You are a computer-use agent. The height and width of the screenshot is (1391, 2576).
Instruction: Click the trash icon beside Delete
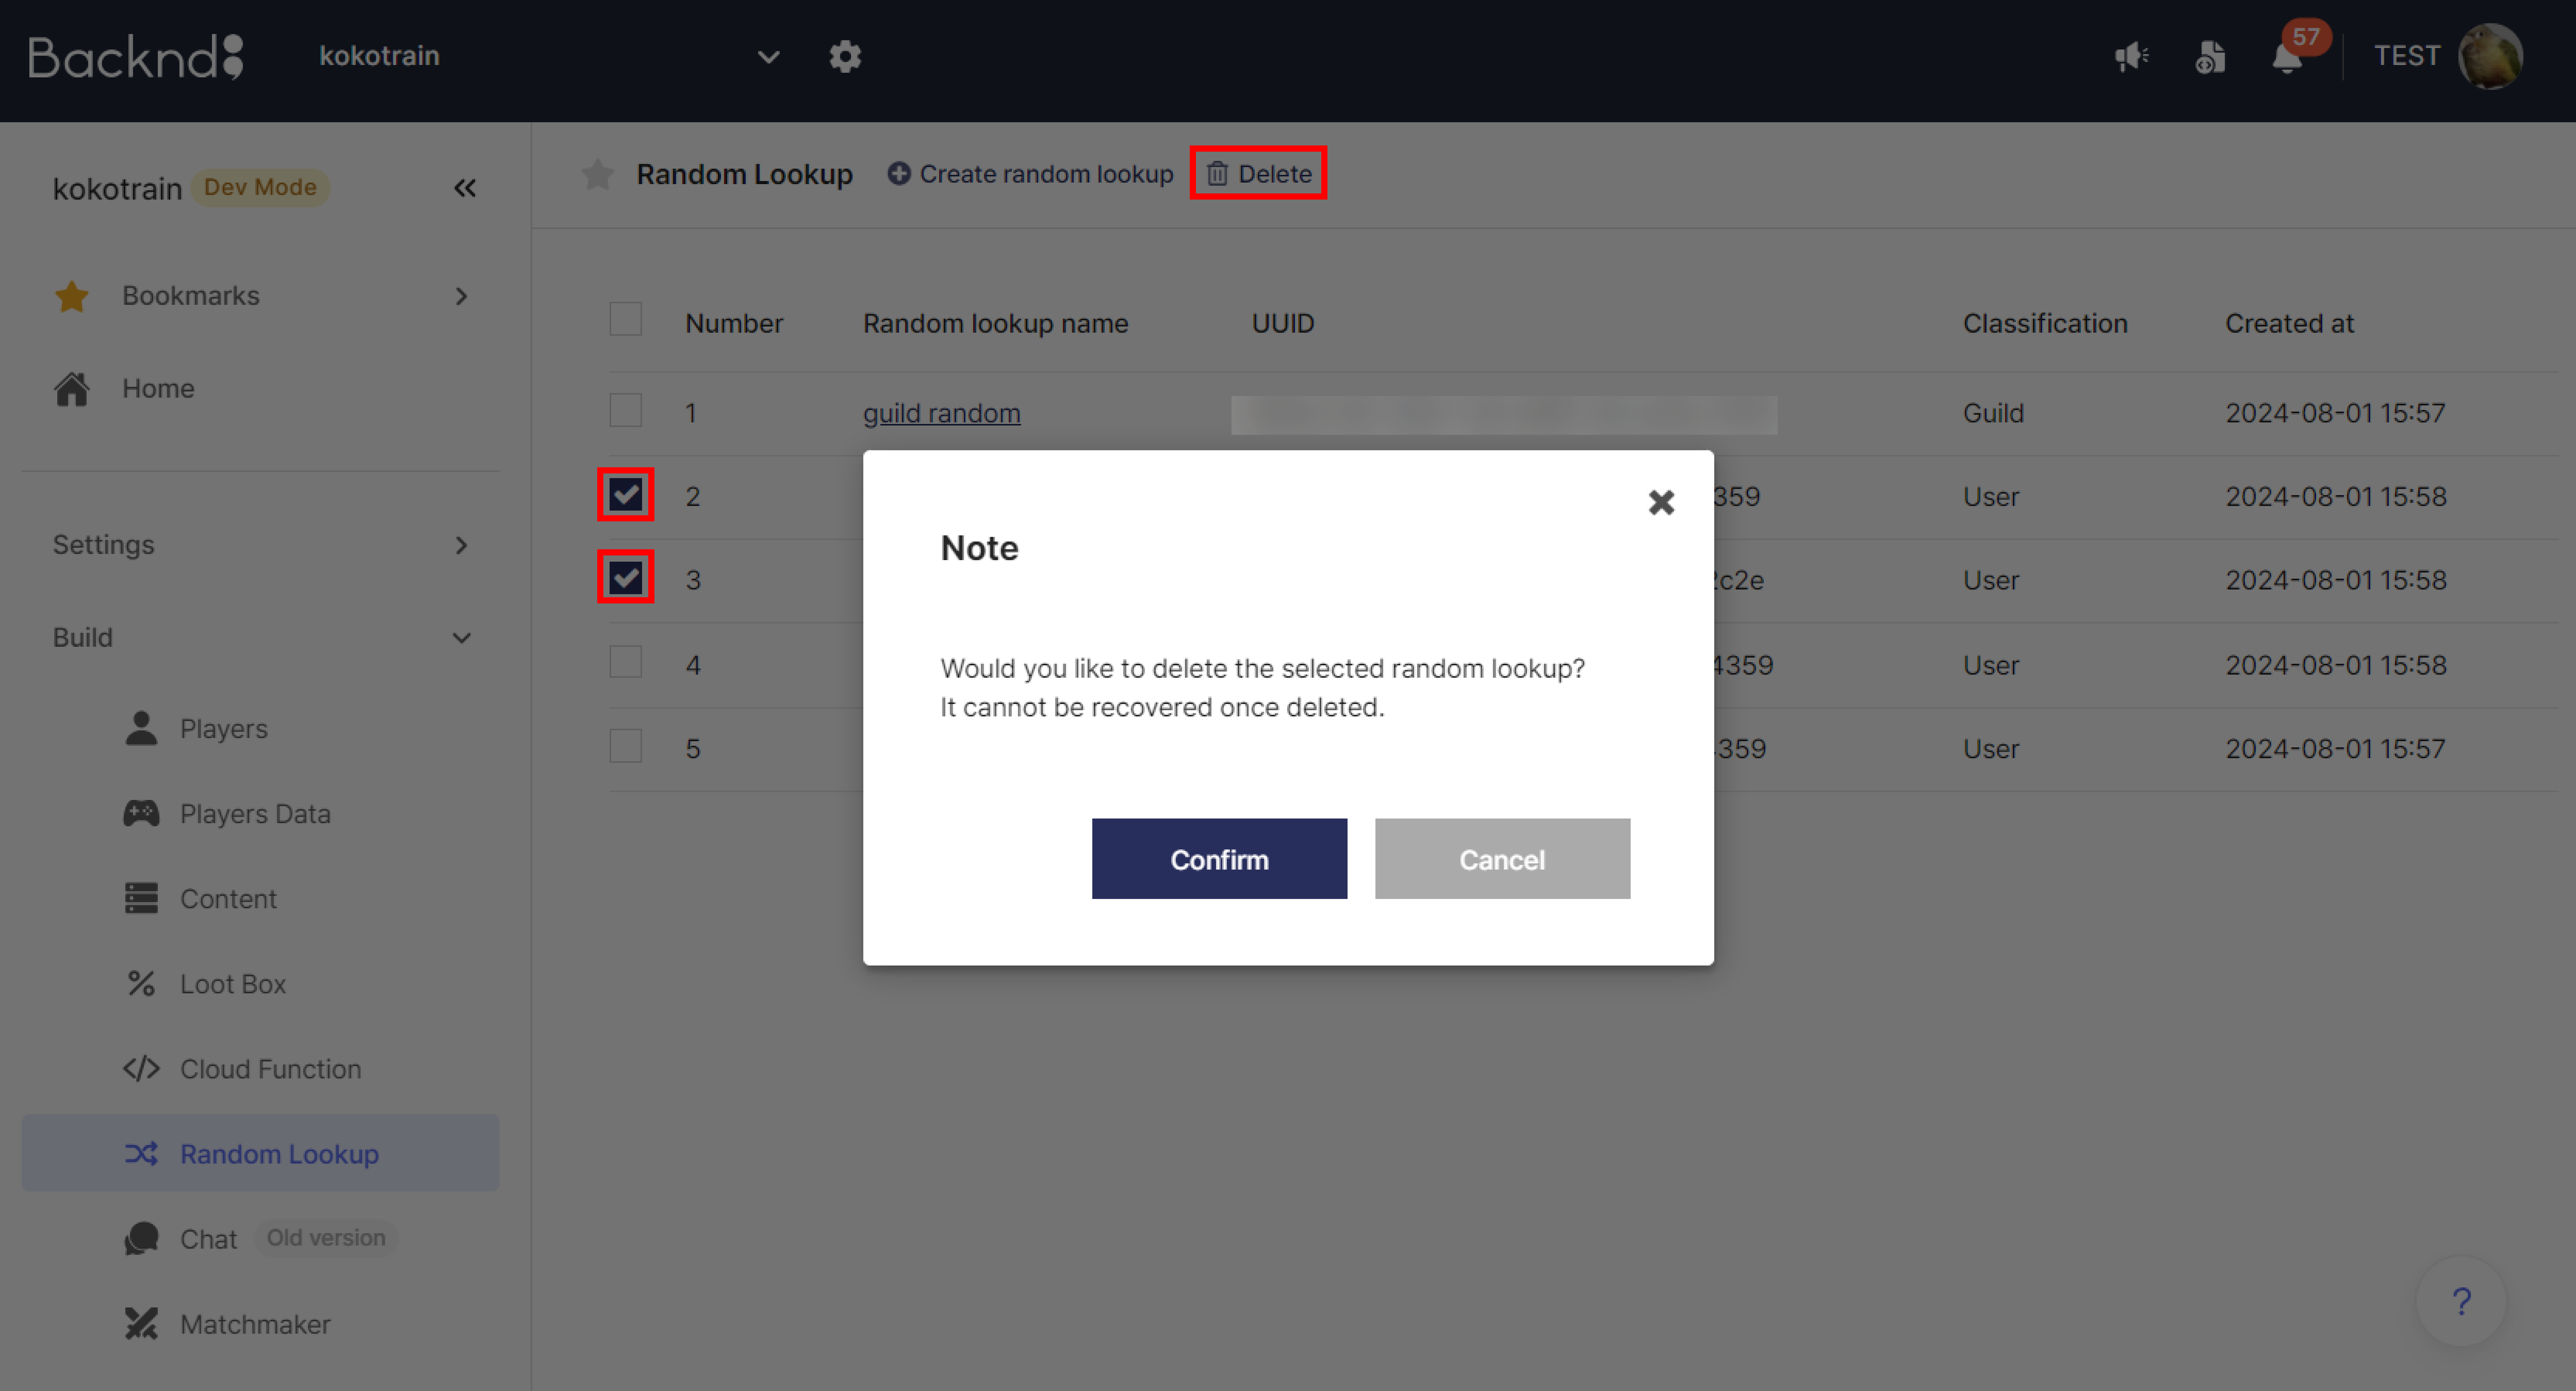coord(1217,174)
